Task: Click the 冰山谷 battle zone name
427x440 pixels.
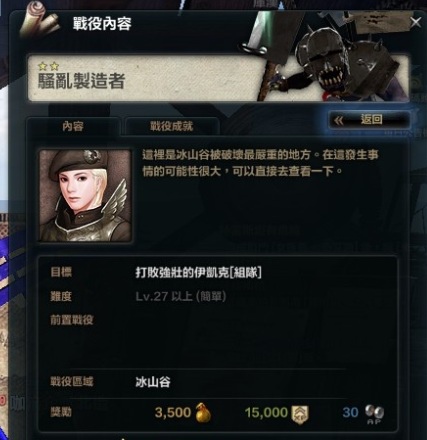Action: (x=153, y=382)
